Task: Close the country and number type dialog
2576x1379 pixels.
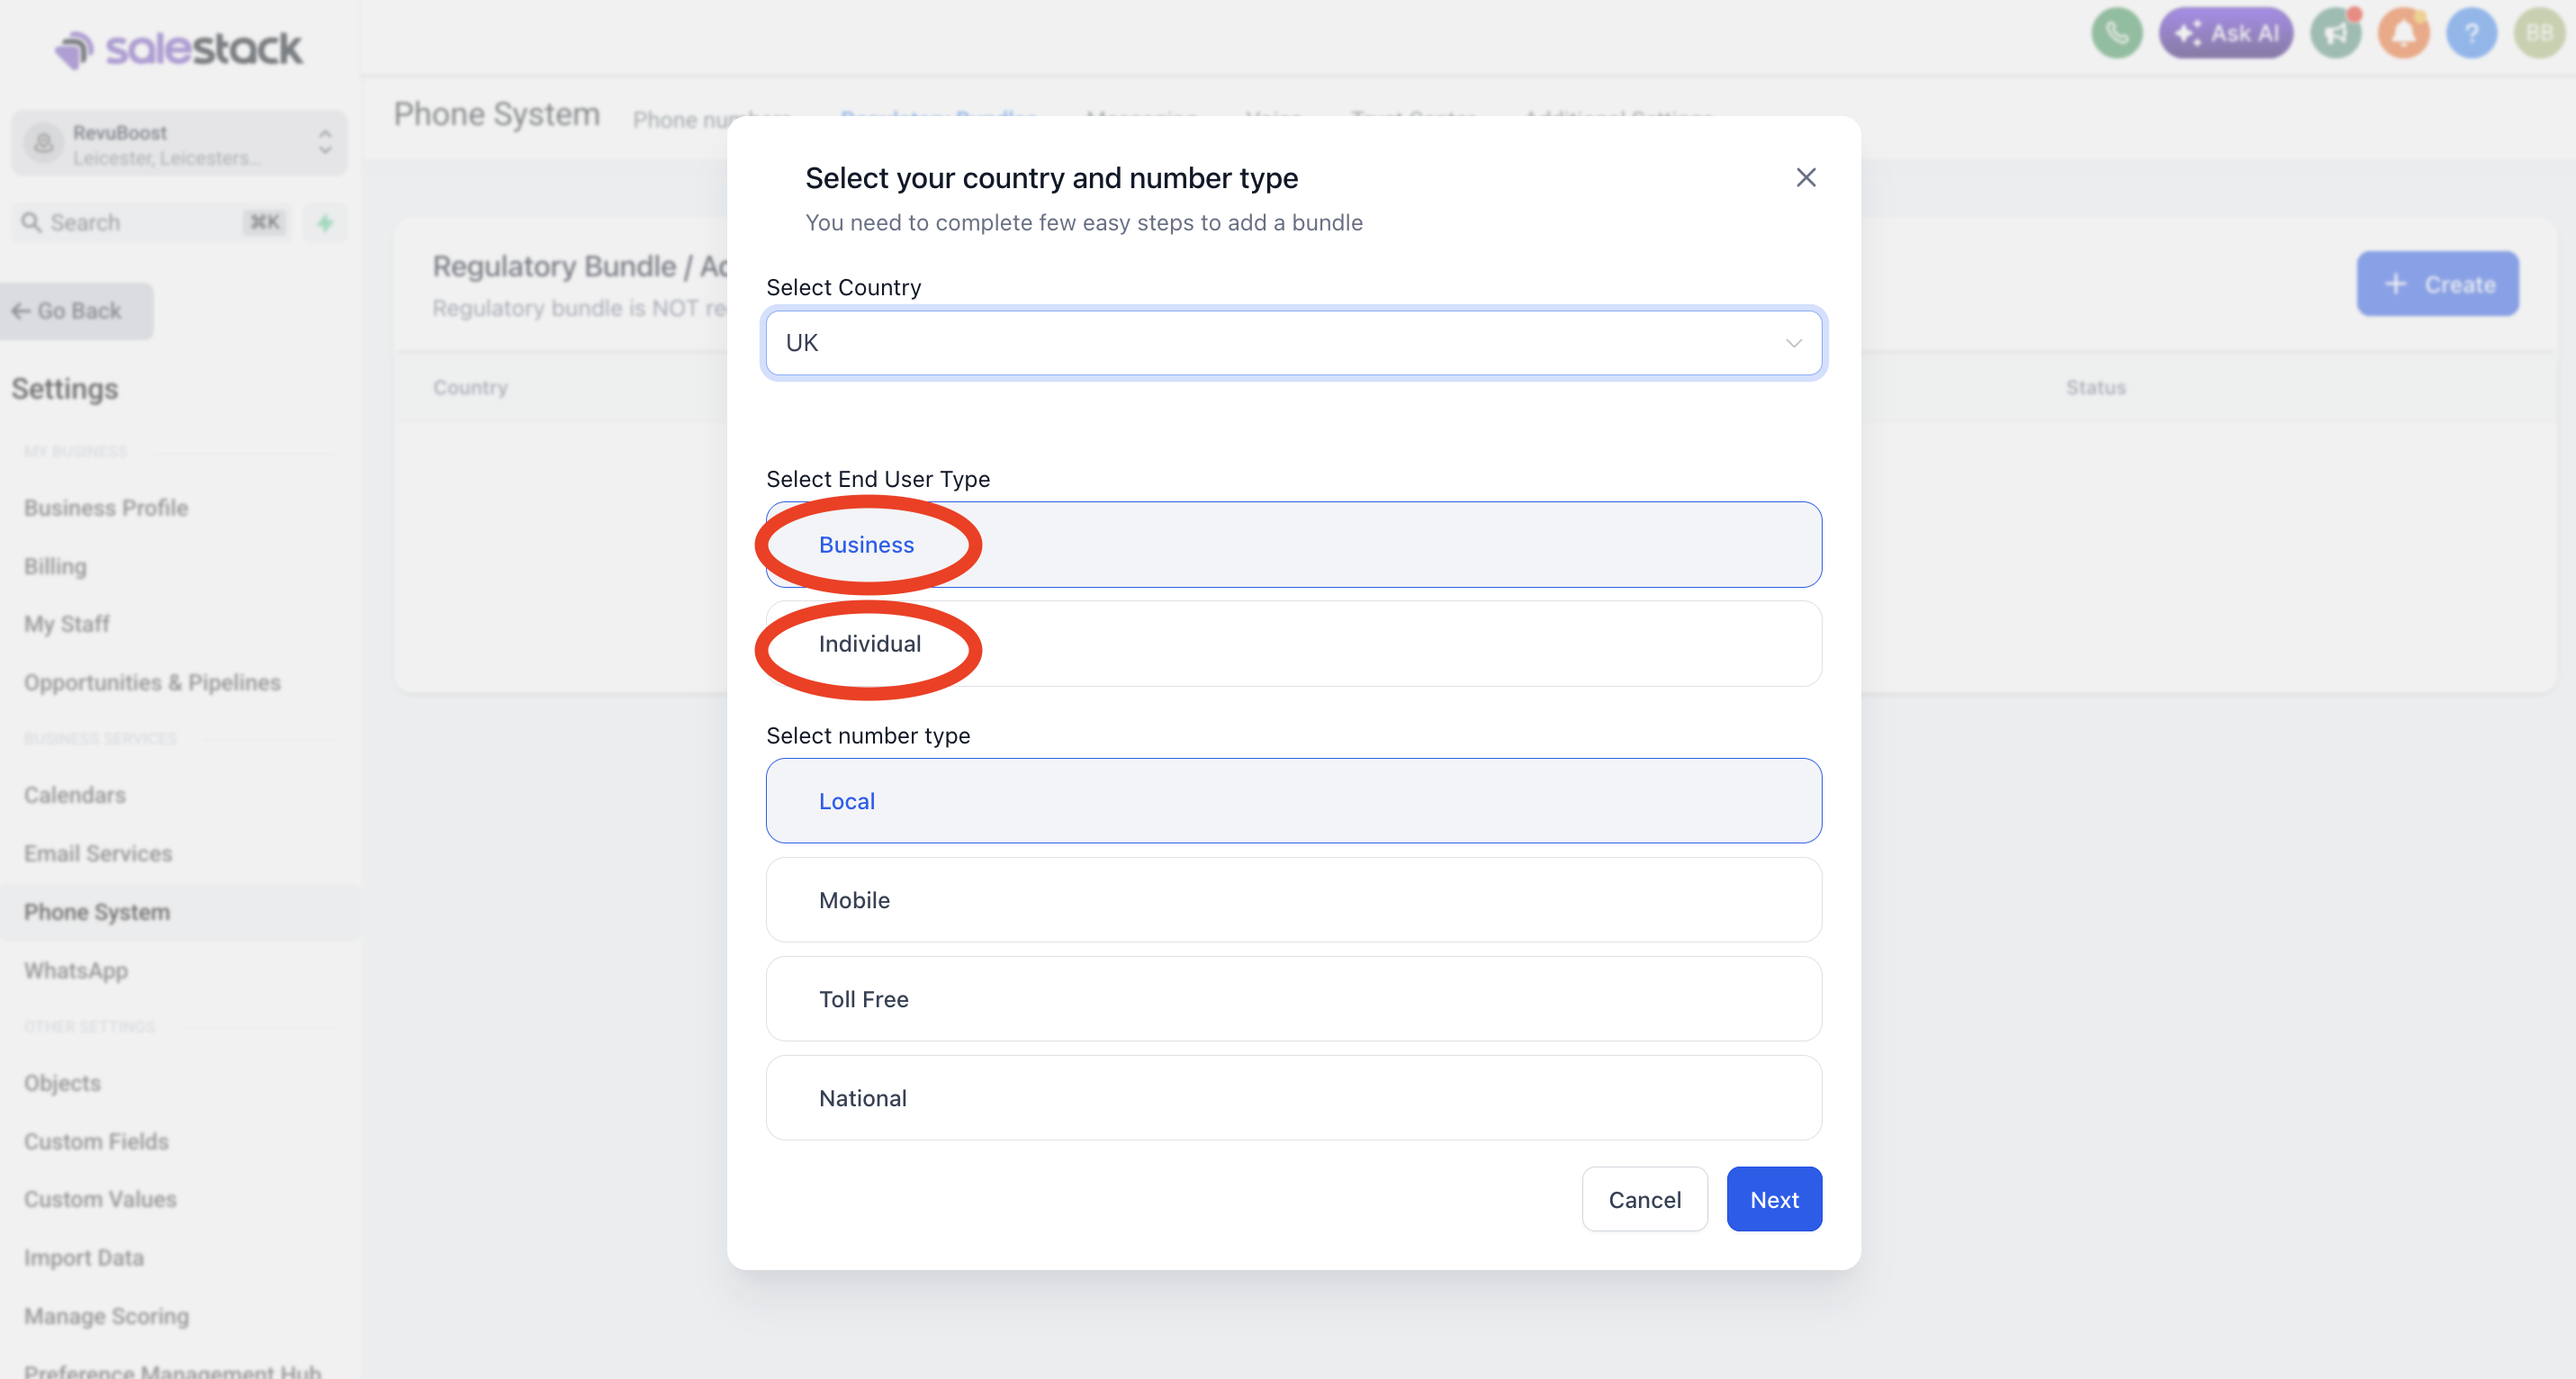Action: 1805,178
